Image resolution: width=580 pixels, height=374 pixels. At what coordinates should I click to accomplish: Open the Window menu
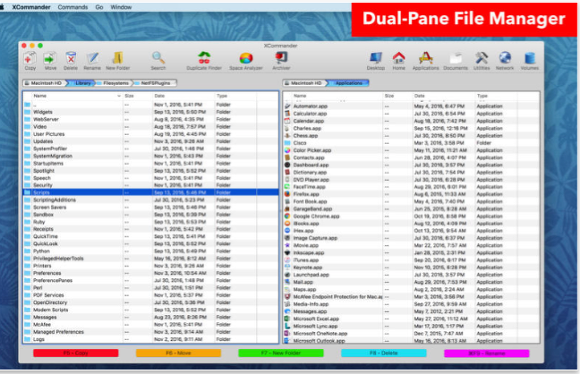click(x=121, y=7)
